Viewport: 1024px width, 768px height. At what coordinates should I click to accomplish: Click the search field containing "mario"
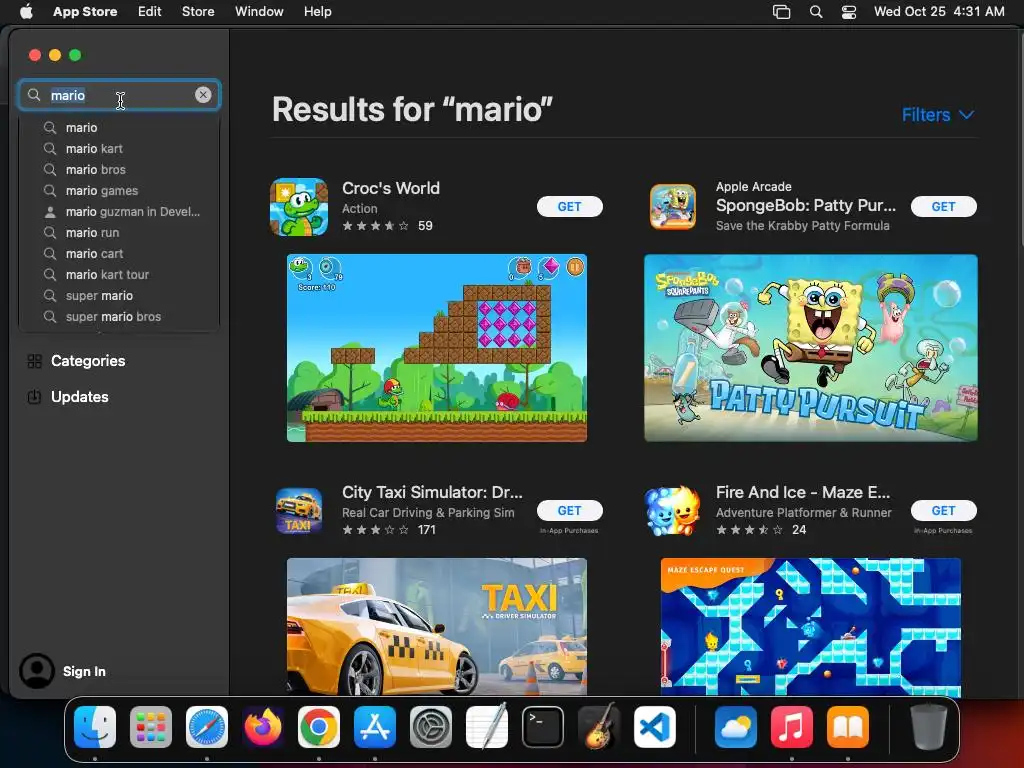point(119,95)
